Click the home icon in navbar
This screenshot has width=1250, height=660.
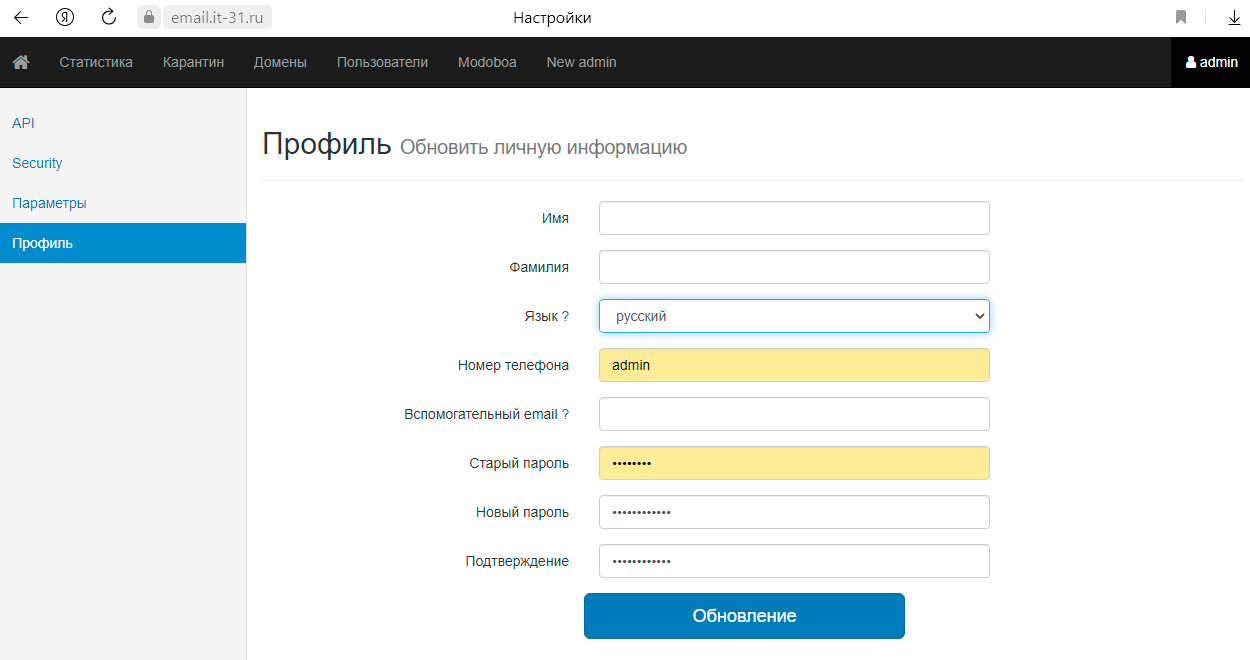coord(21,62)
